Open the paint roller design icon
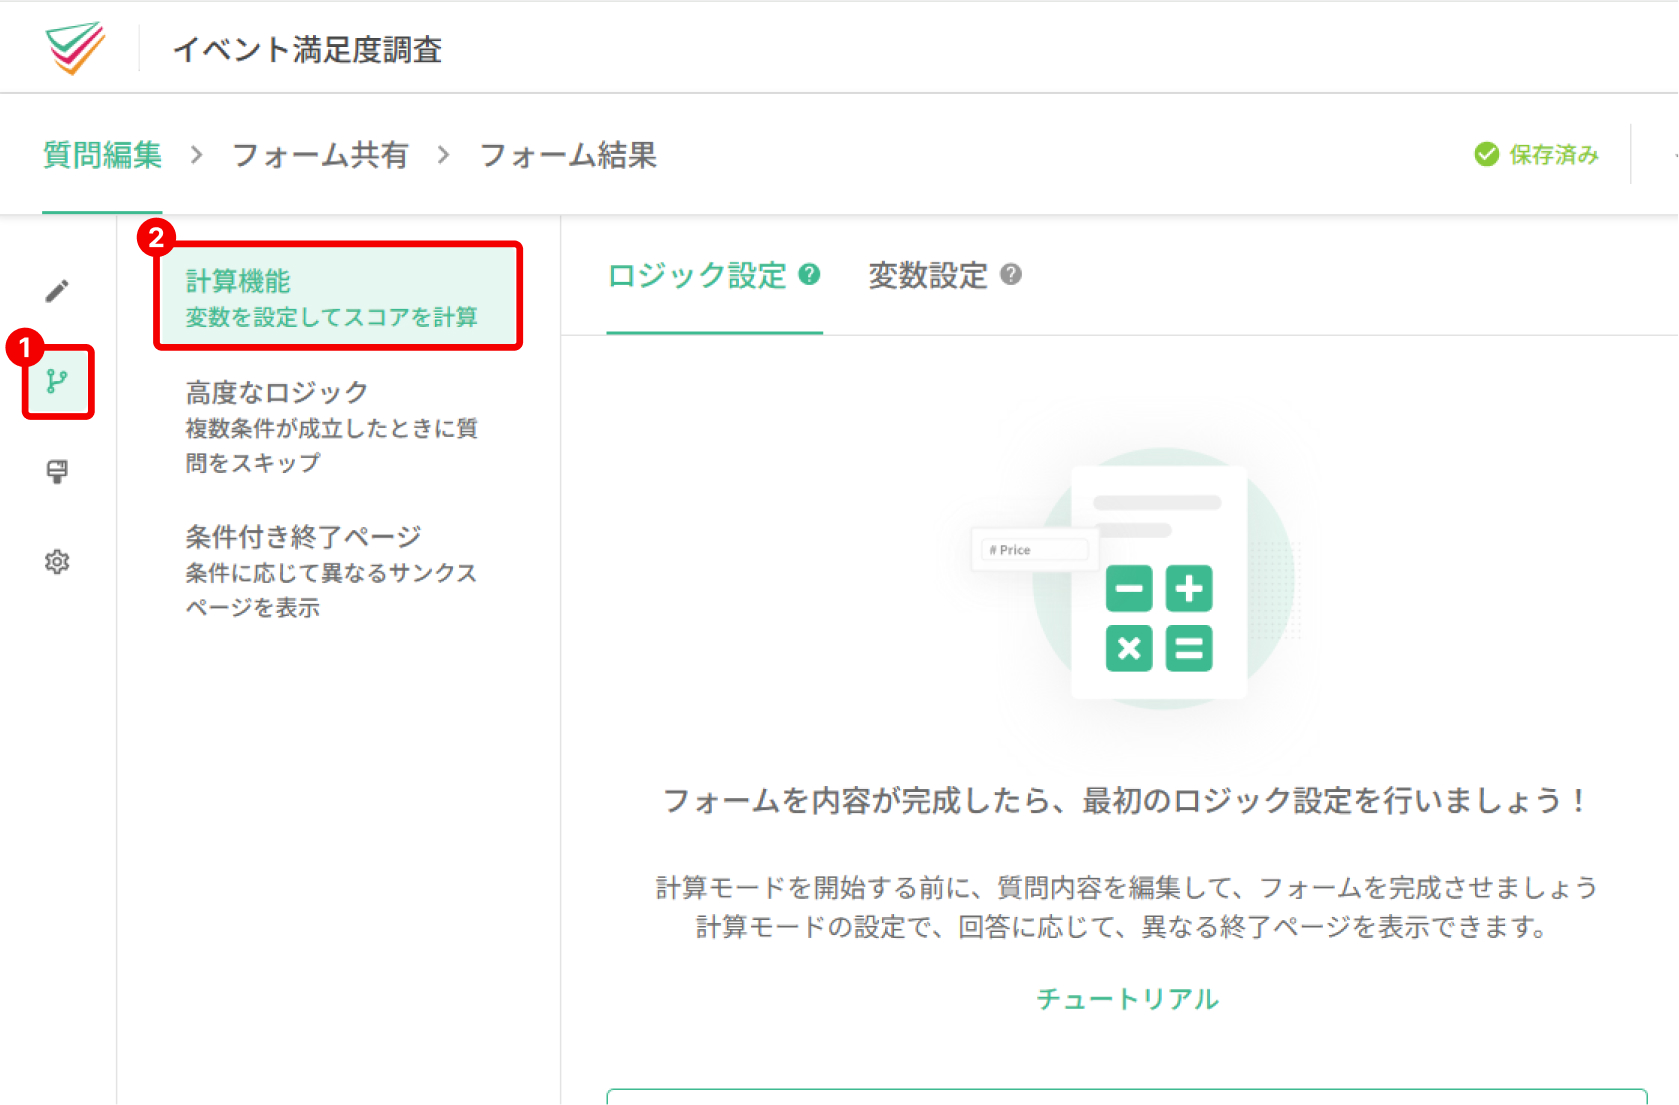 57,472
